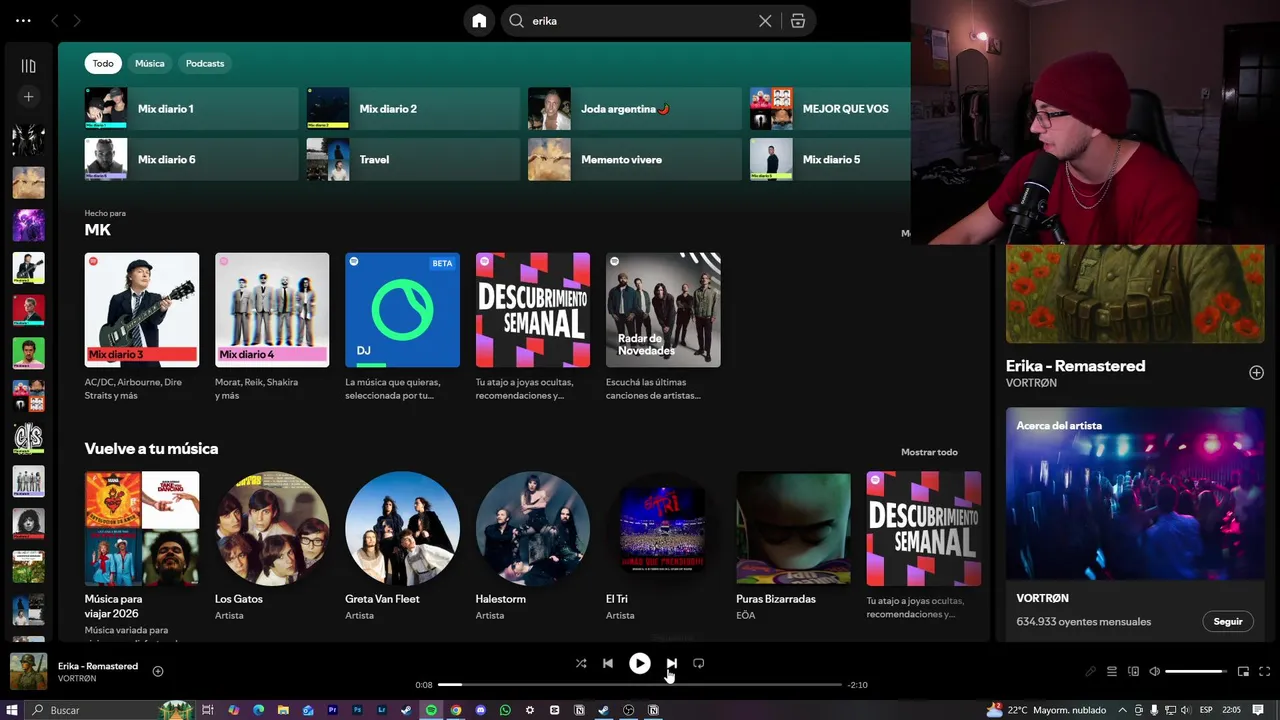
Task: Select the Podcasts filter chip
Action: point(205,63)
